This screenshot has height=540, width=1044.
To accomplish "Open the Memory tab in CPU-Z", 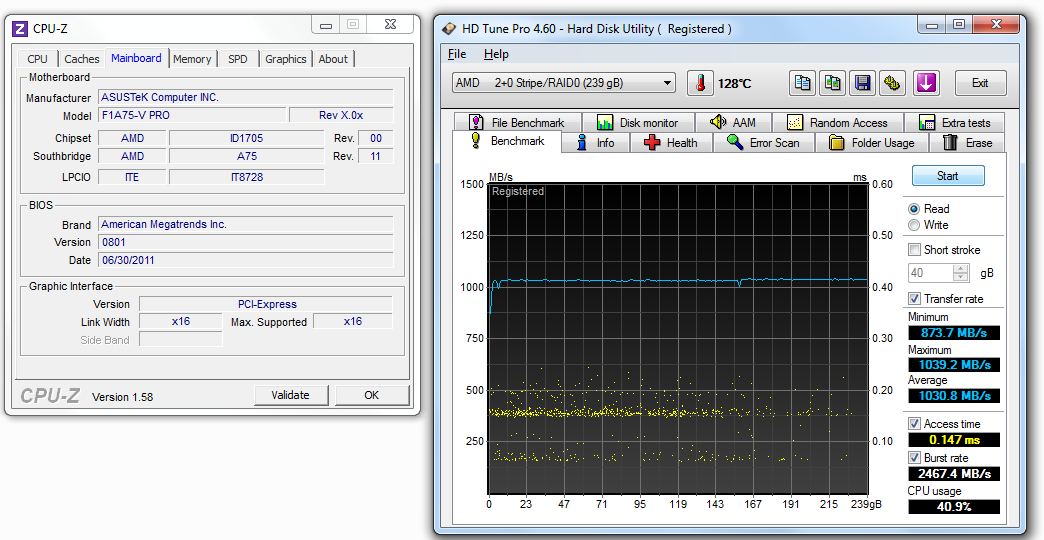I will [x=192, y=59].
